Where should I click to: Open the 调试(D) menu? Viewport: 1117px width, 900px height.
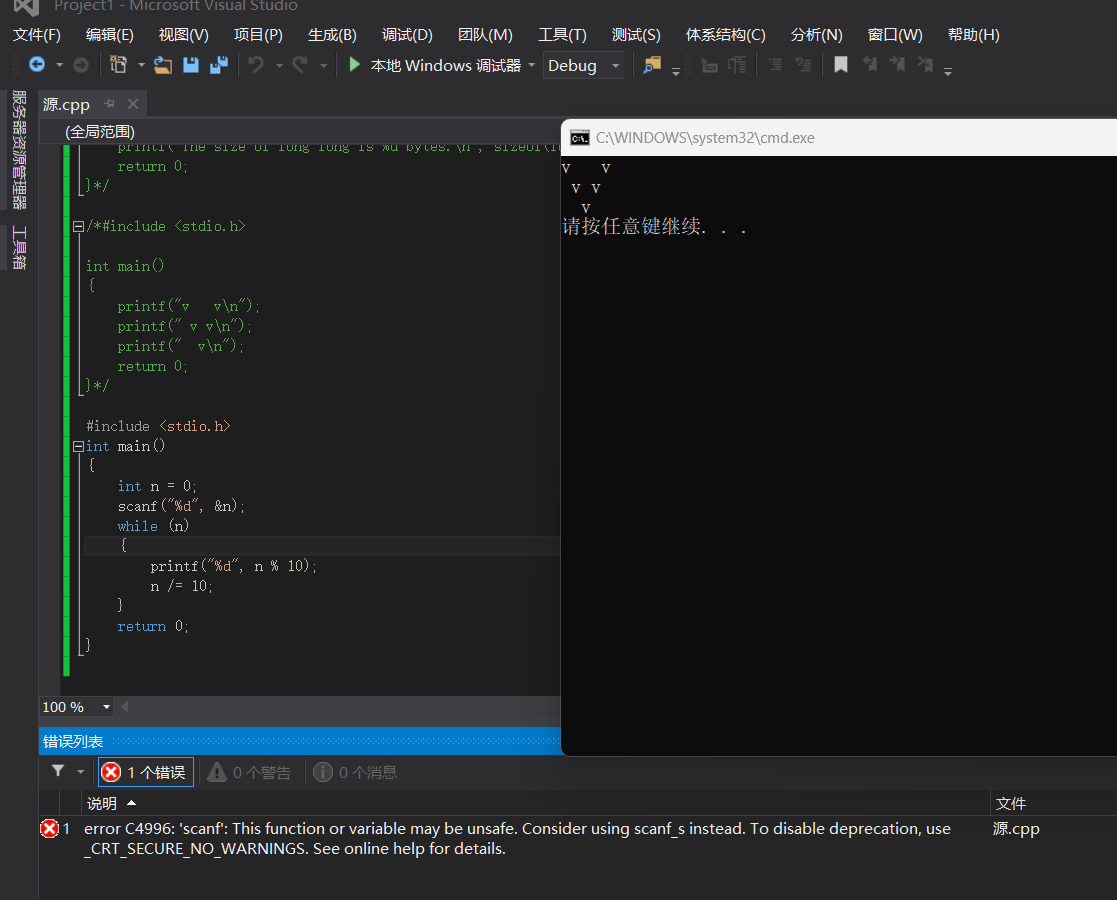pyautogui.click(x=407, y=35)
